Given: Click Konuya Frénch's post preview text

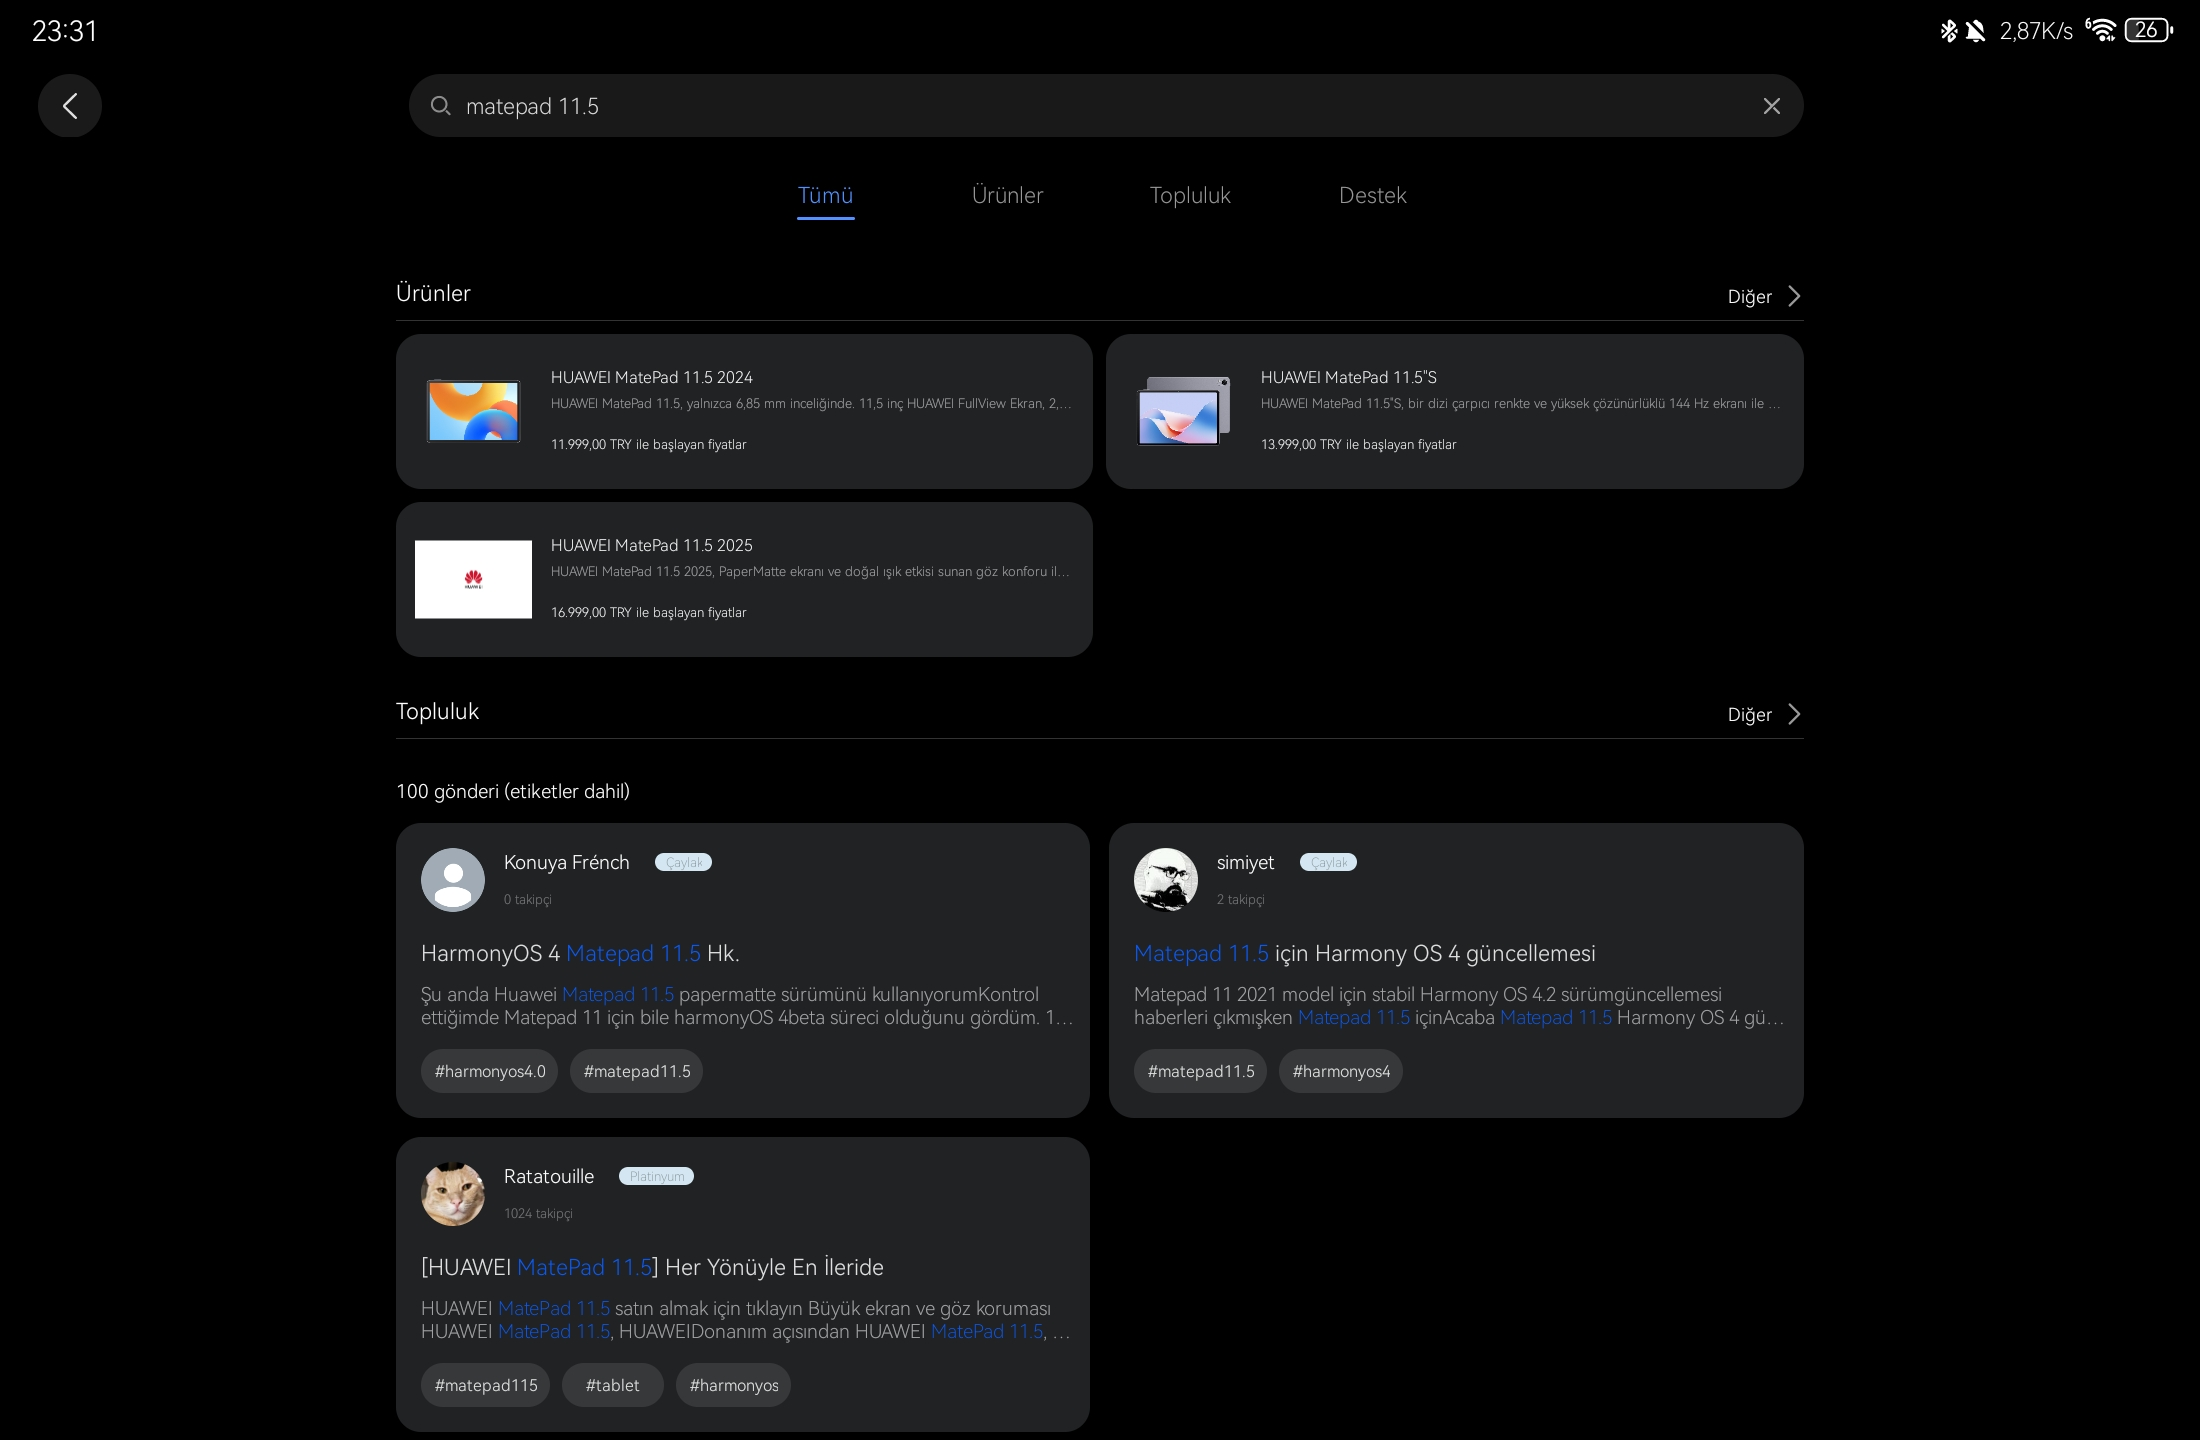Looking at the screenshot, I should [x=747, y=1006].
